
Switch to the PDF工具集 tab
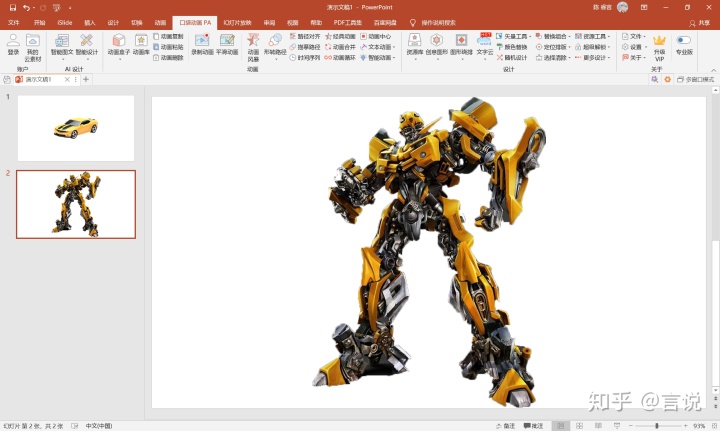tap(348, 22)
